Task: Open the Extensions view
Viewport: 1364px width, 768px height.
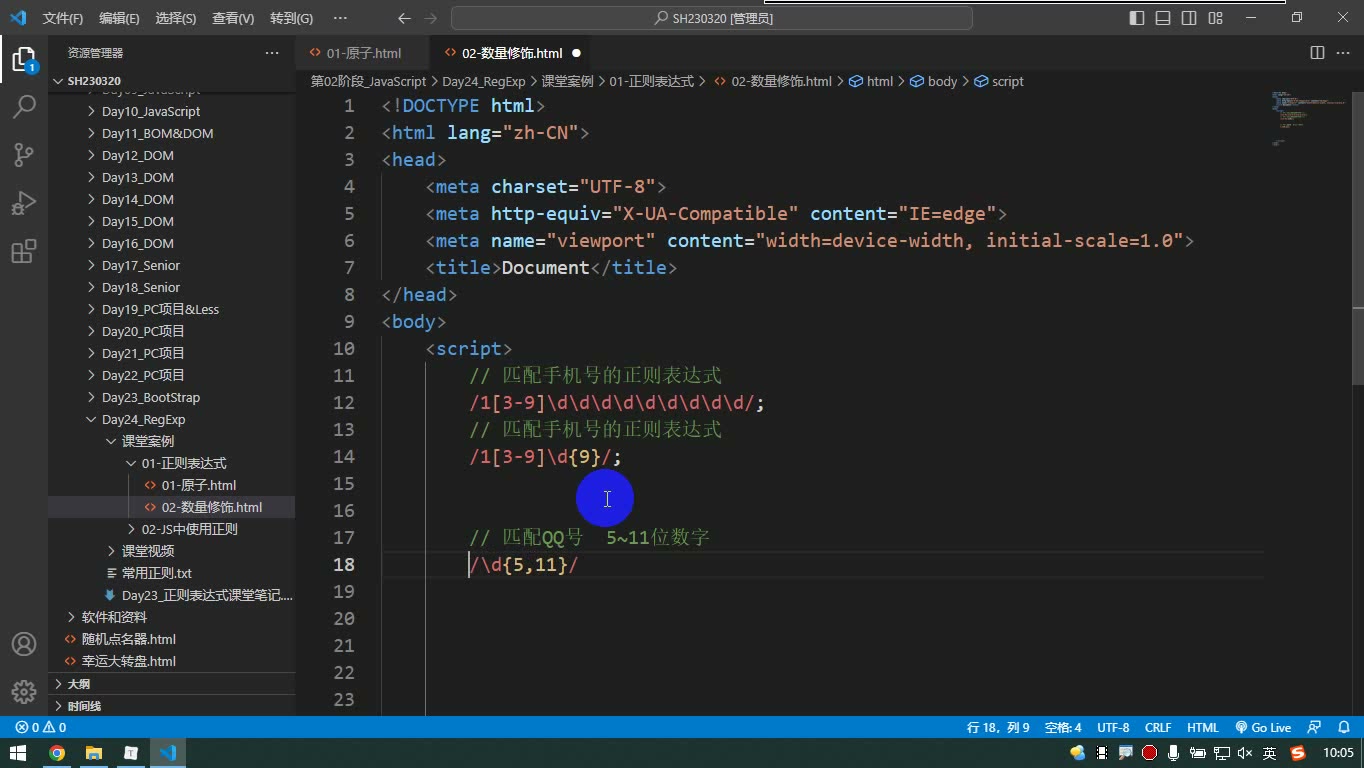Action: [x=24, y=250]
